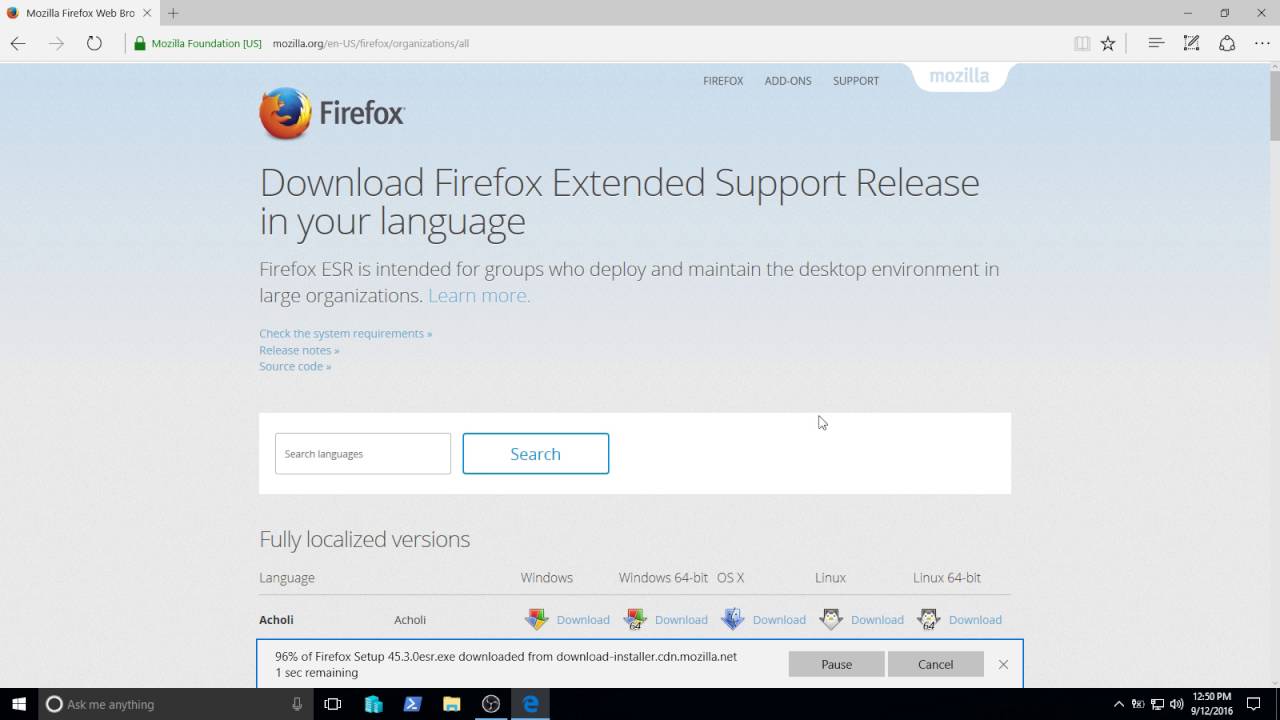Click the Acholi Windows download icon
This screenshot has width=1280, height=720.
pos(537,619)
